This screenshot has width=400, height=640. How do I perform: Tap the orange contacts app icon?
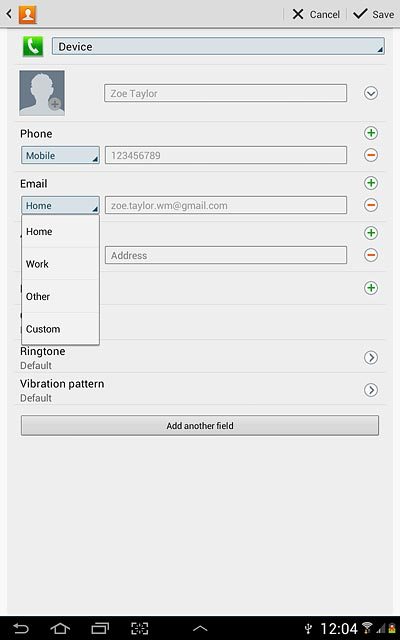[28, 14]
